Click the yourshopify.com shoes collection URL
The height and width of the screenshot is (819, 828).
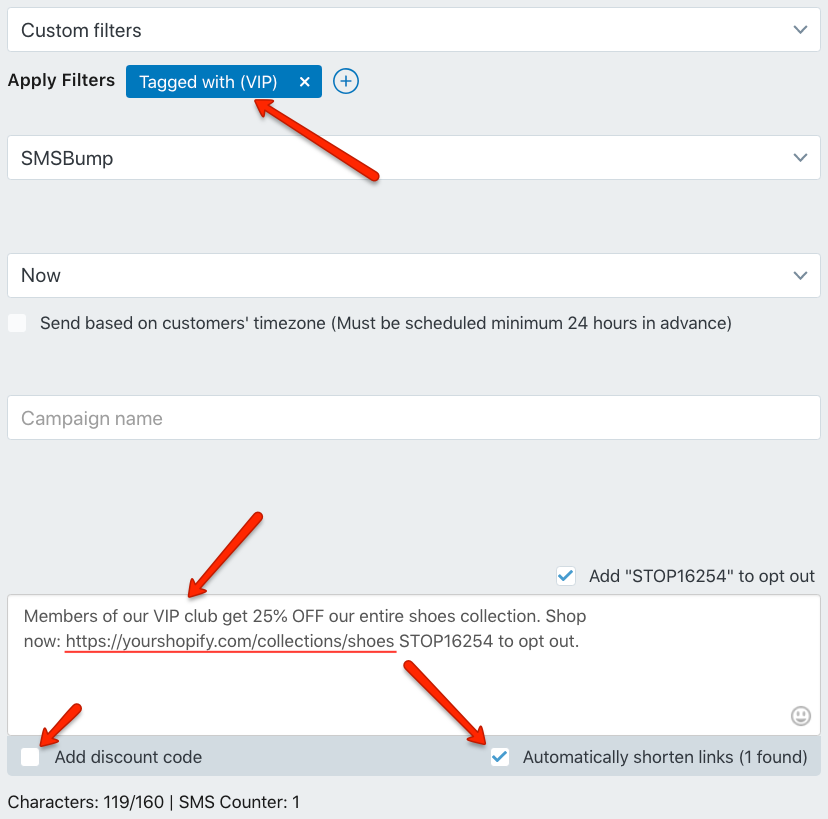click(230, 641)
